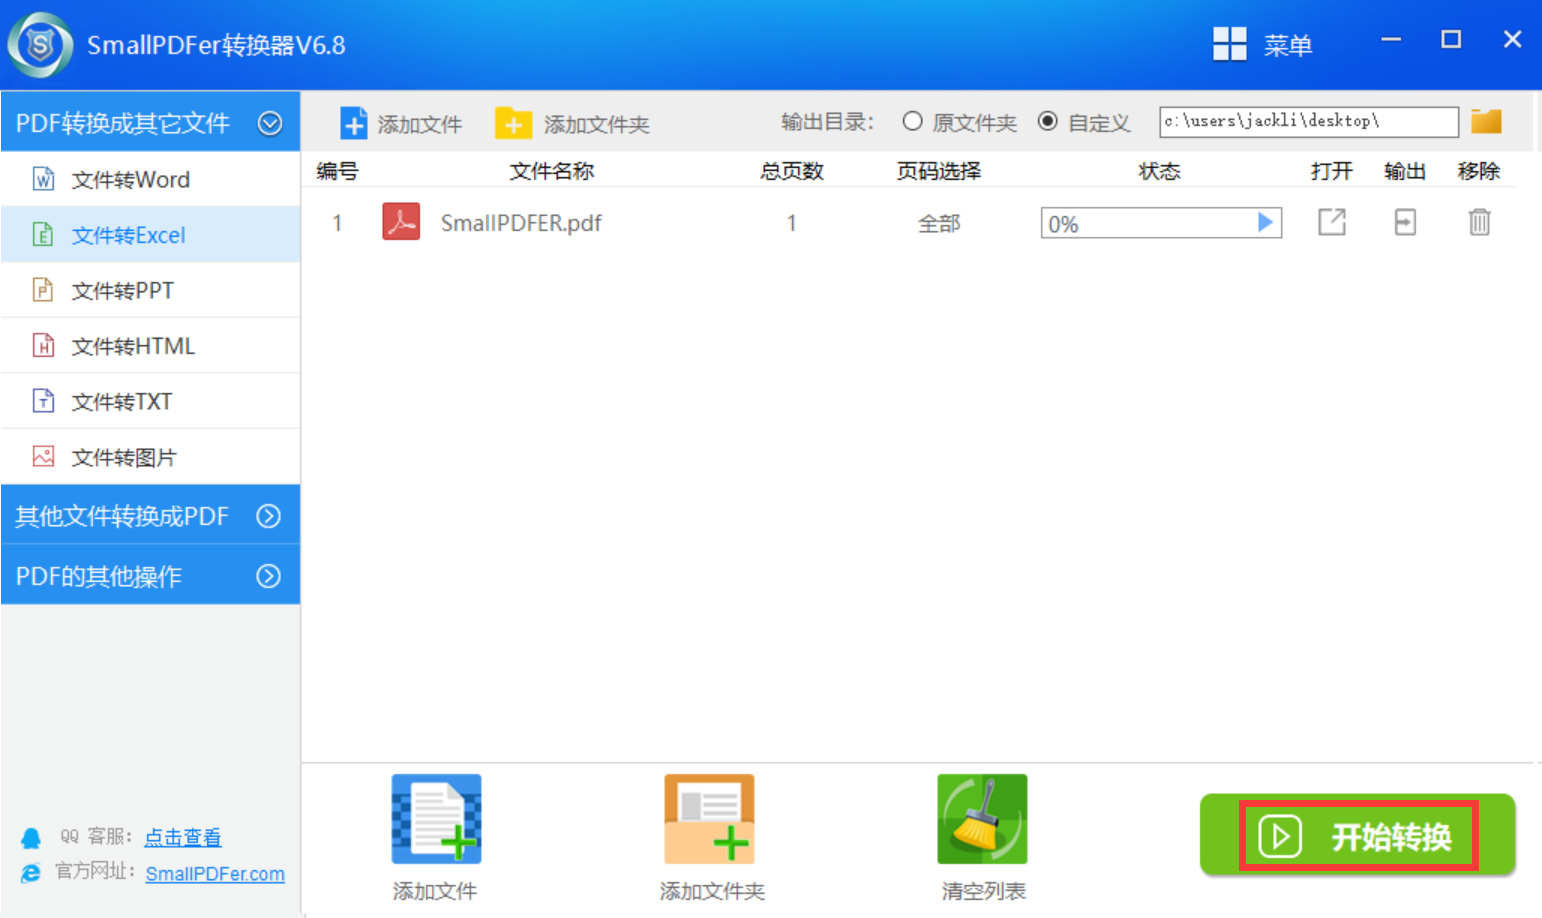The height and width of the screenshot is (918, 1542).
Task: Minimize the SmallPDFer window
Action: click(1391, 40)
